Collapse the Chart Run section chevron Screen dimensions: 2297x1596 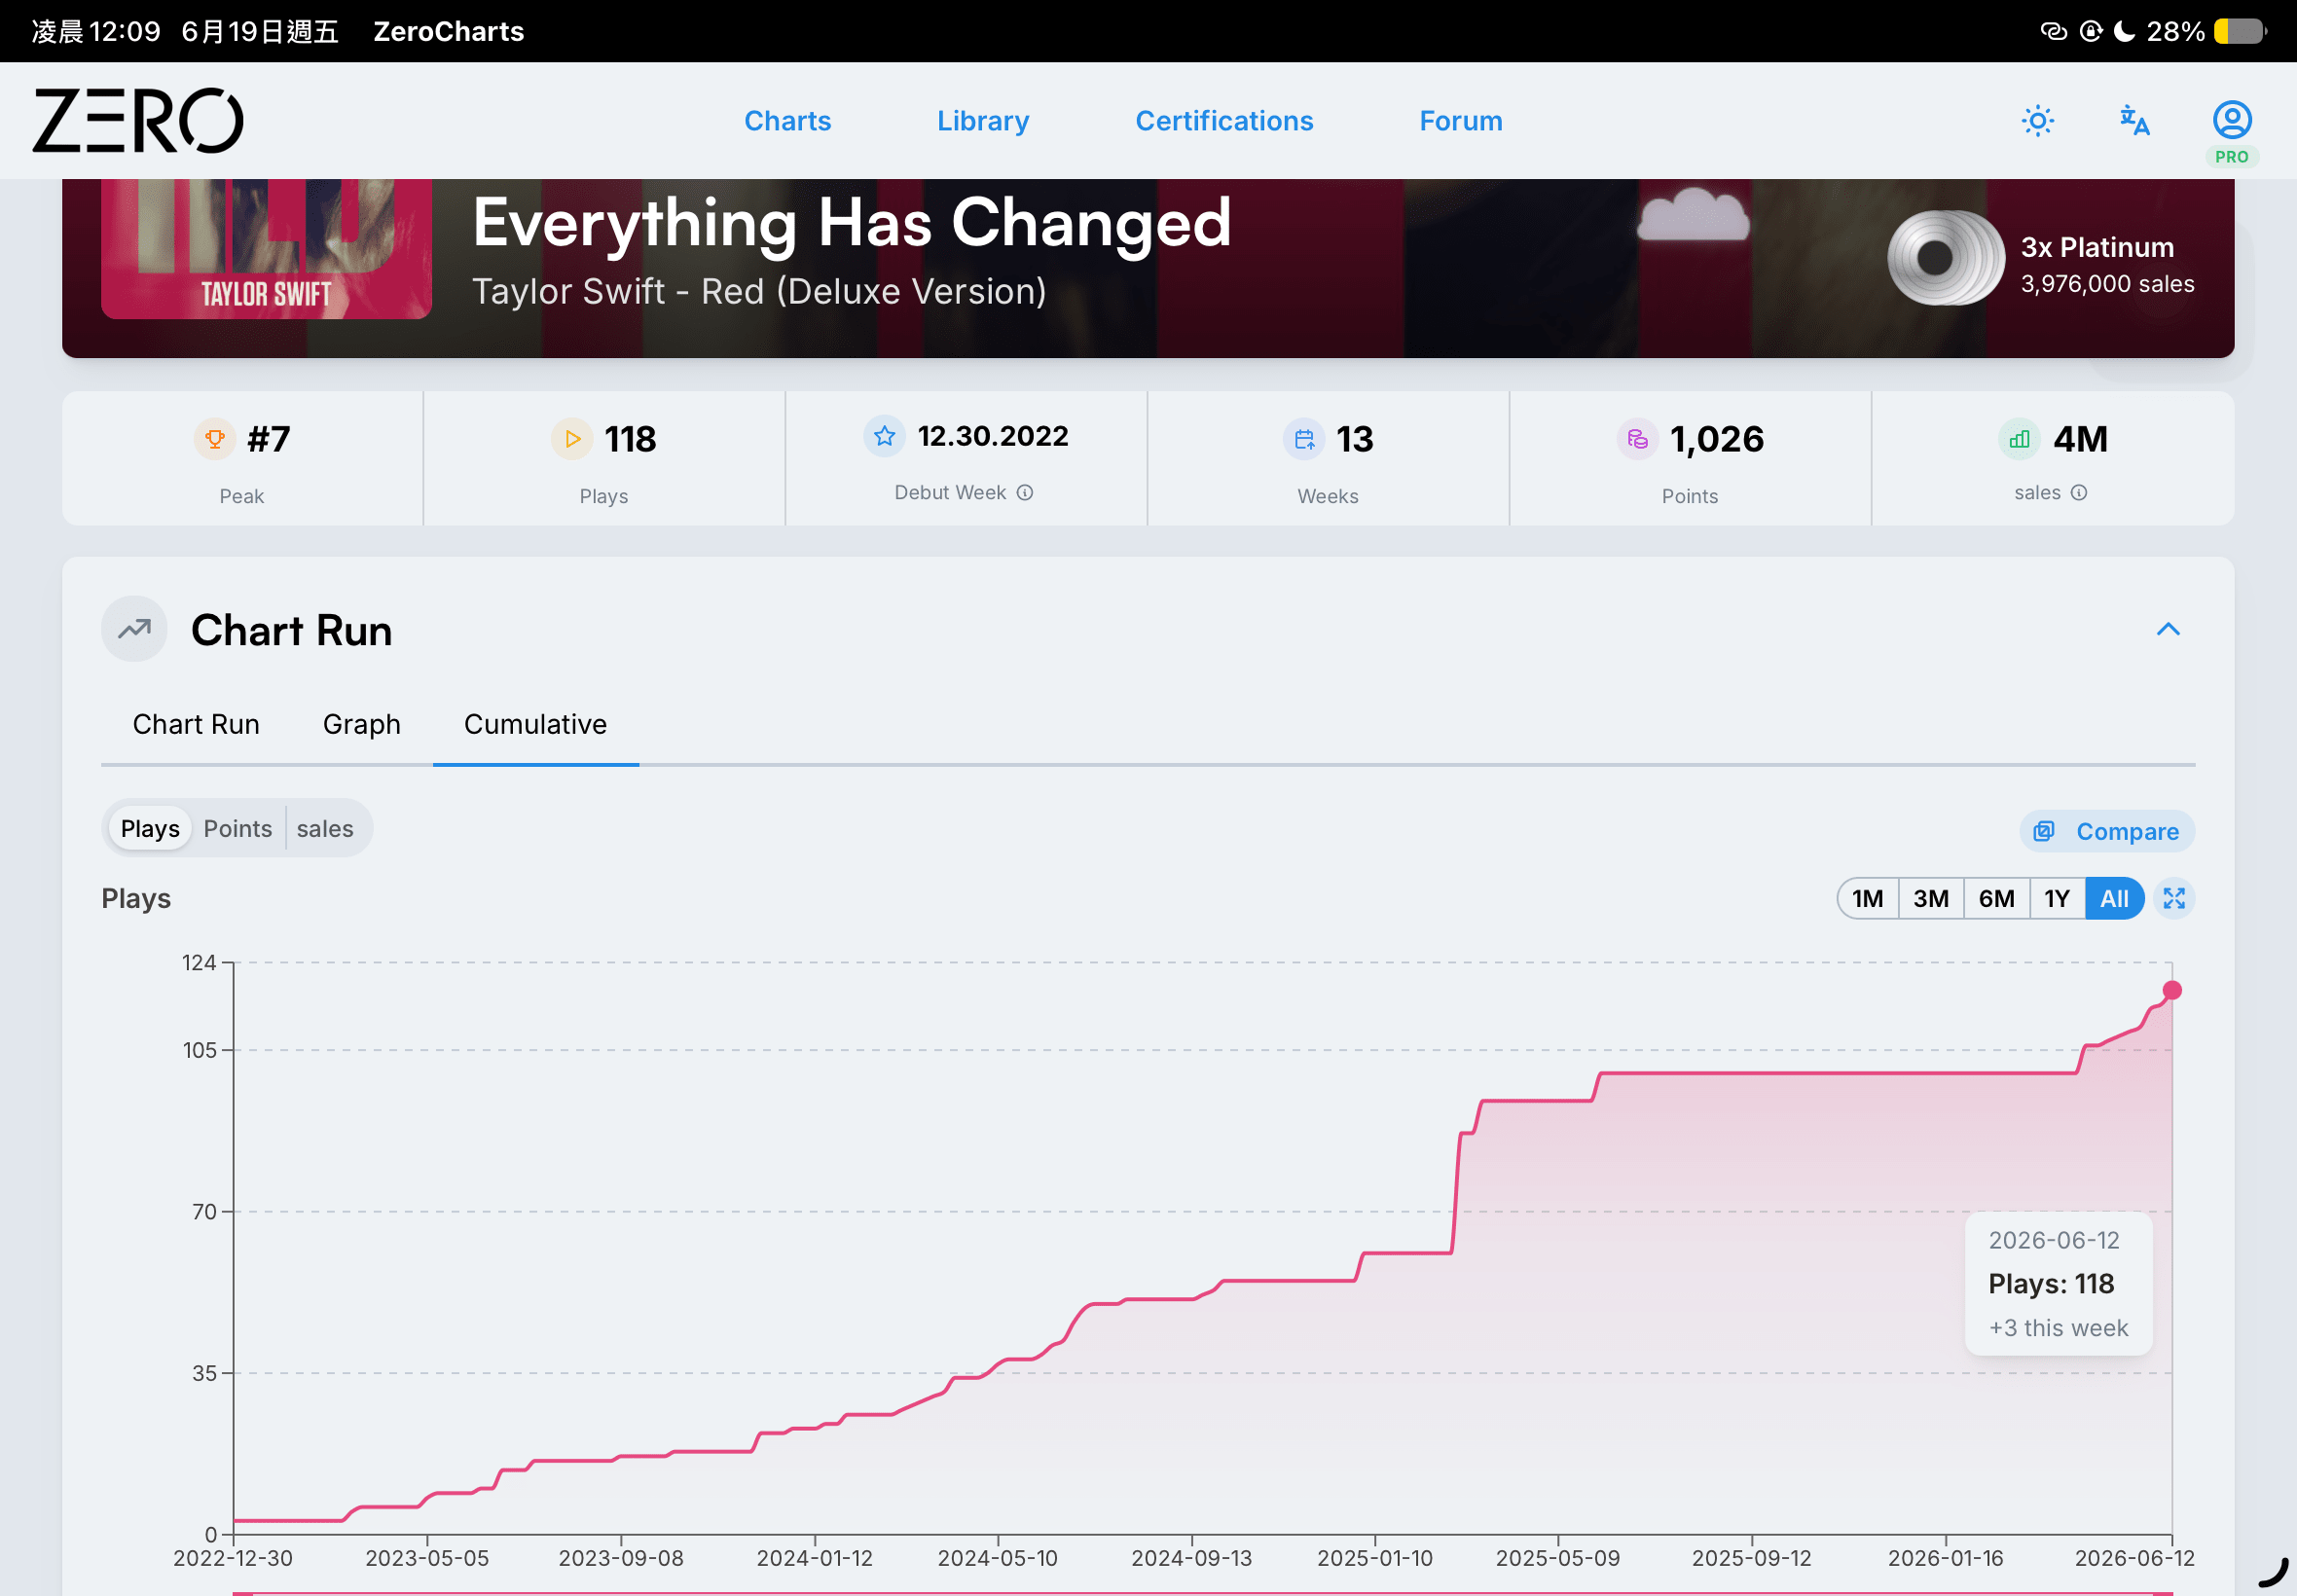(2167, 629)
